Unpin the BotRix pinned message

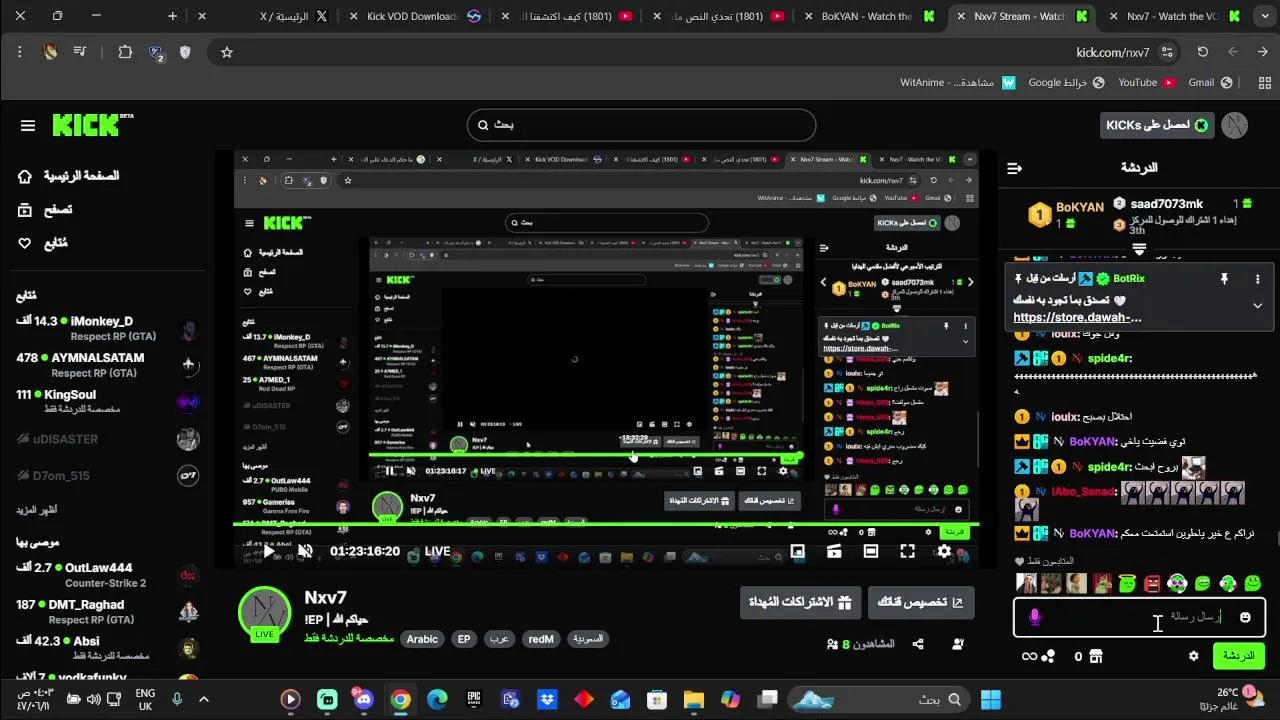(1224, 279)
